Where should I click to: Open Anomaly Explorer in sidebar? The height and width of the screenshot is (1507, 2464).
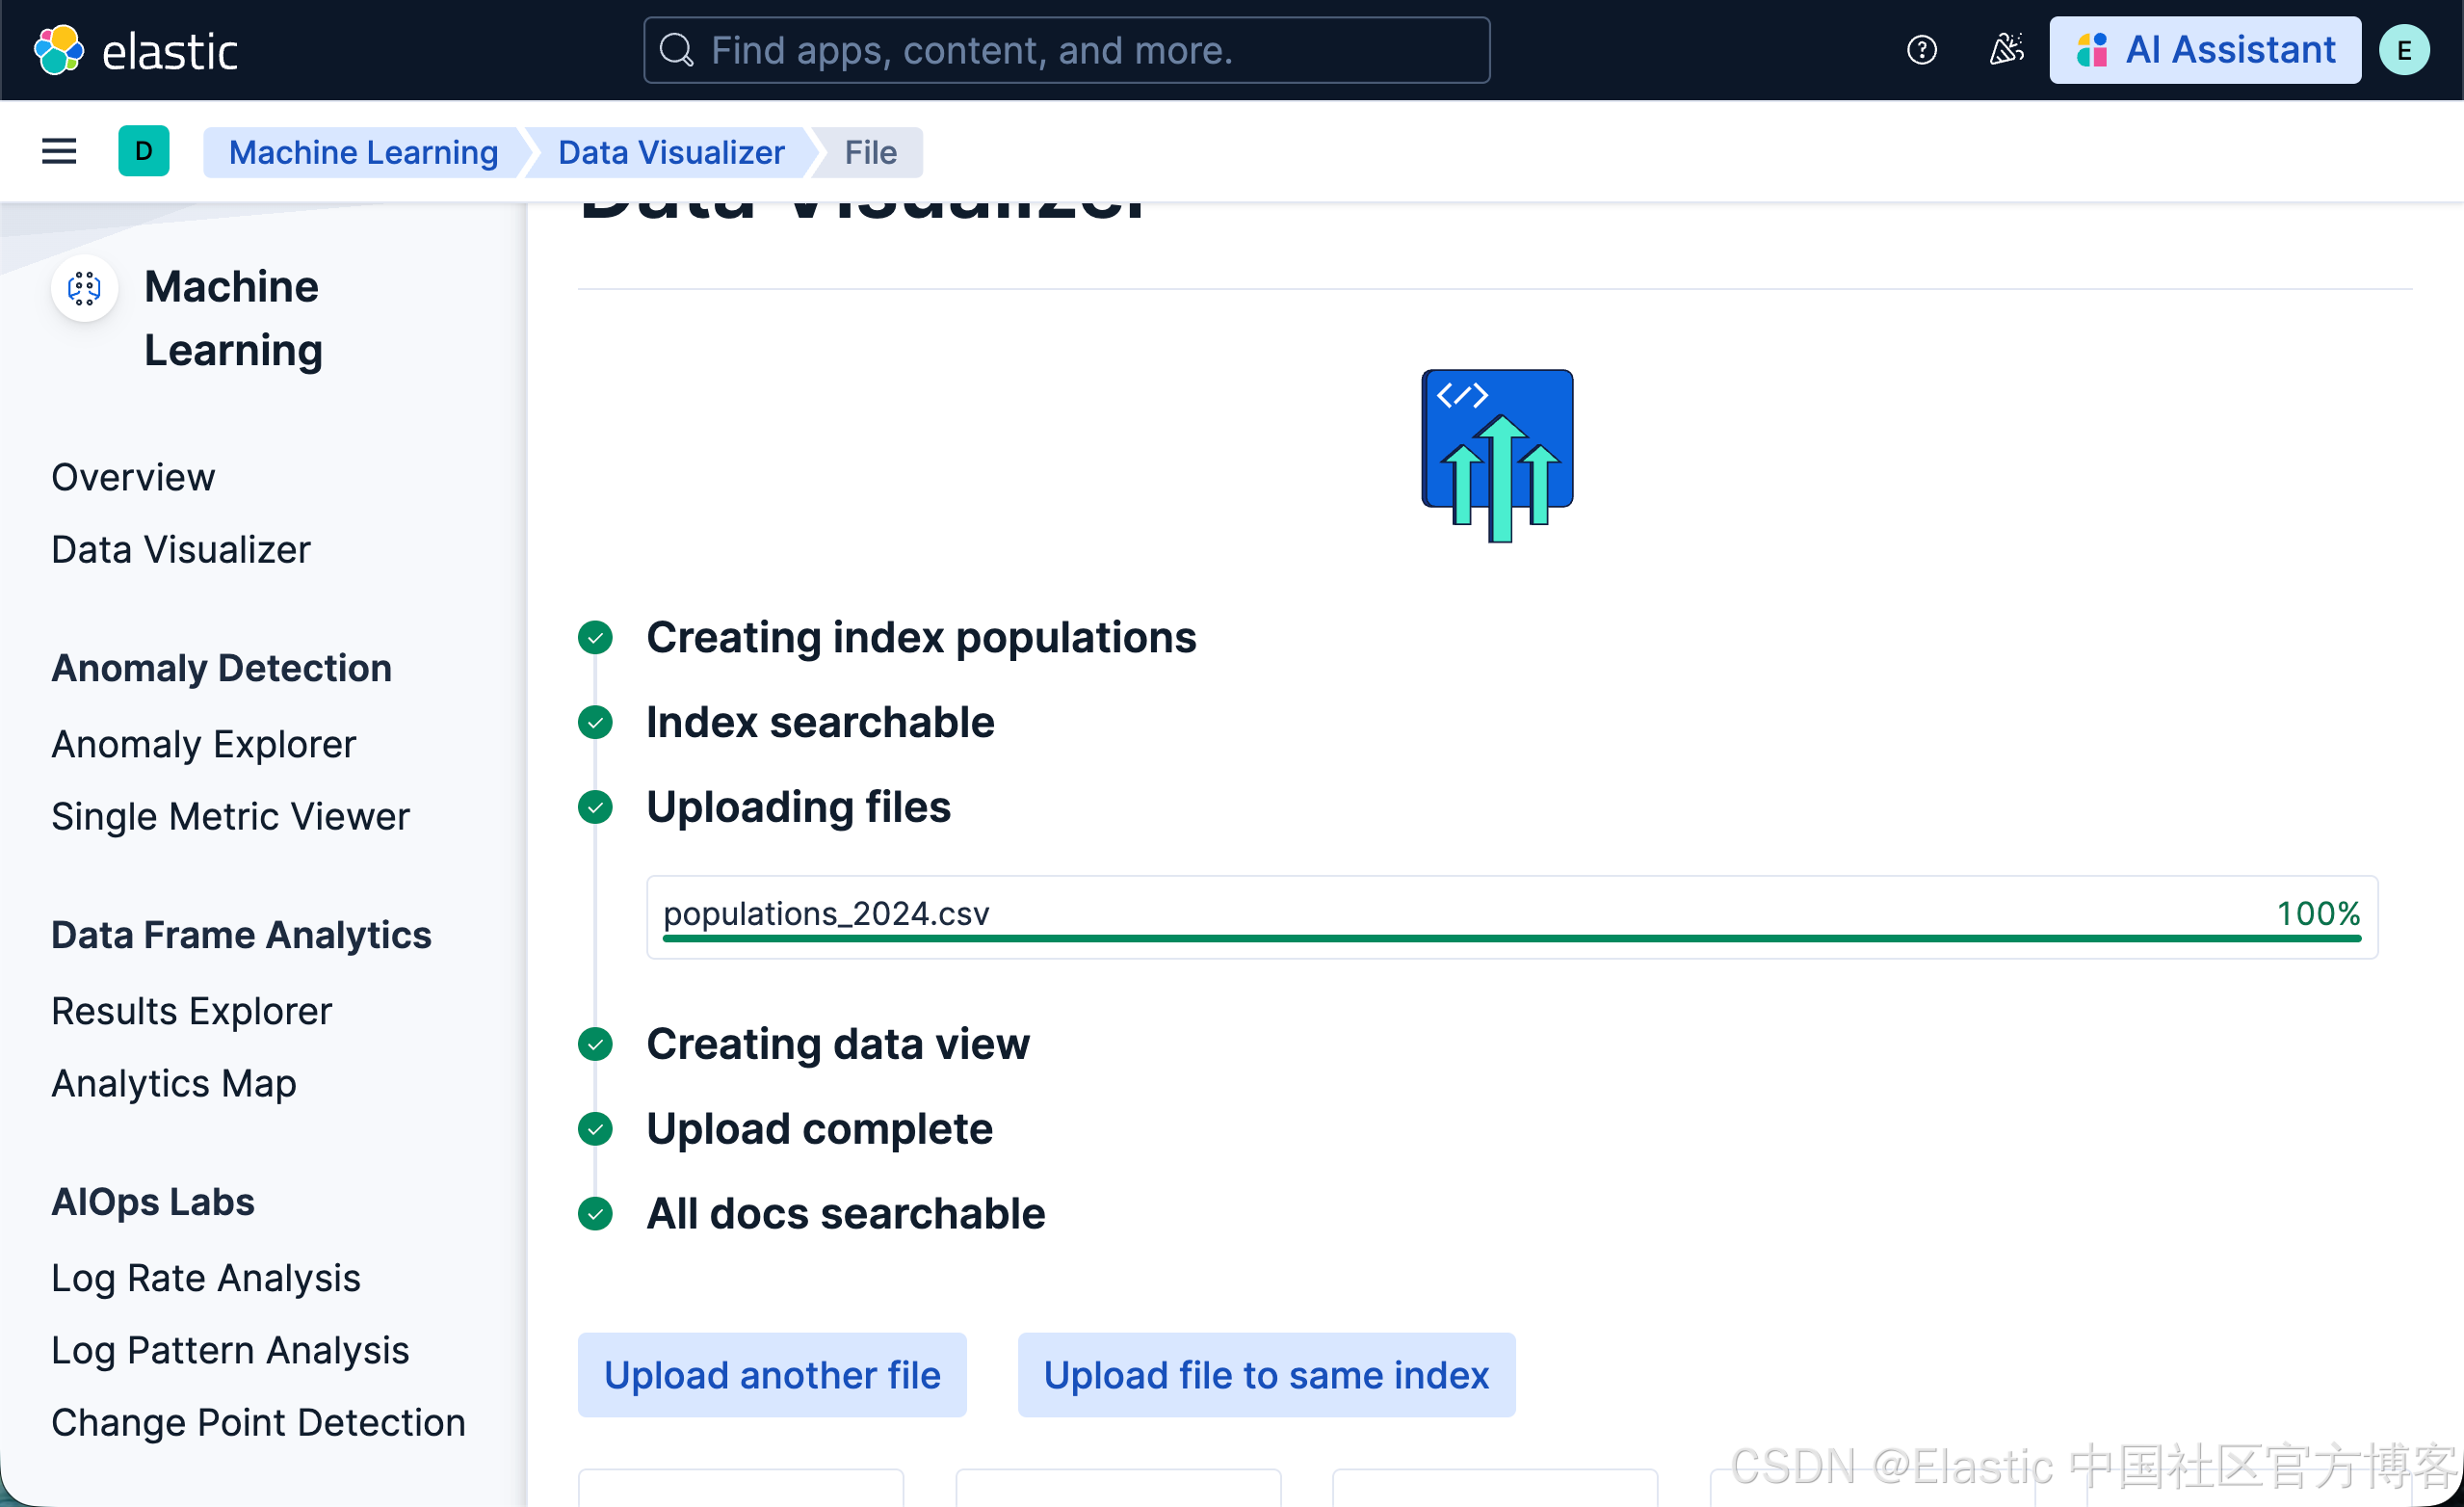pos(203,744)
